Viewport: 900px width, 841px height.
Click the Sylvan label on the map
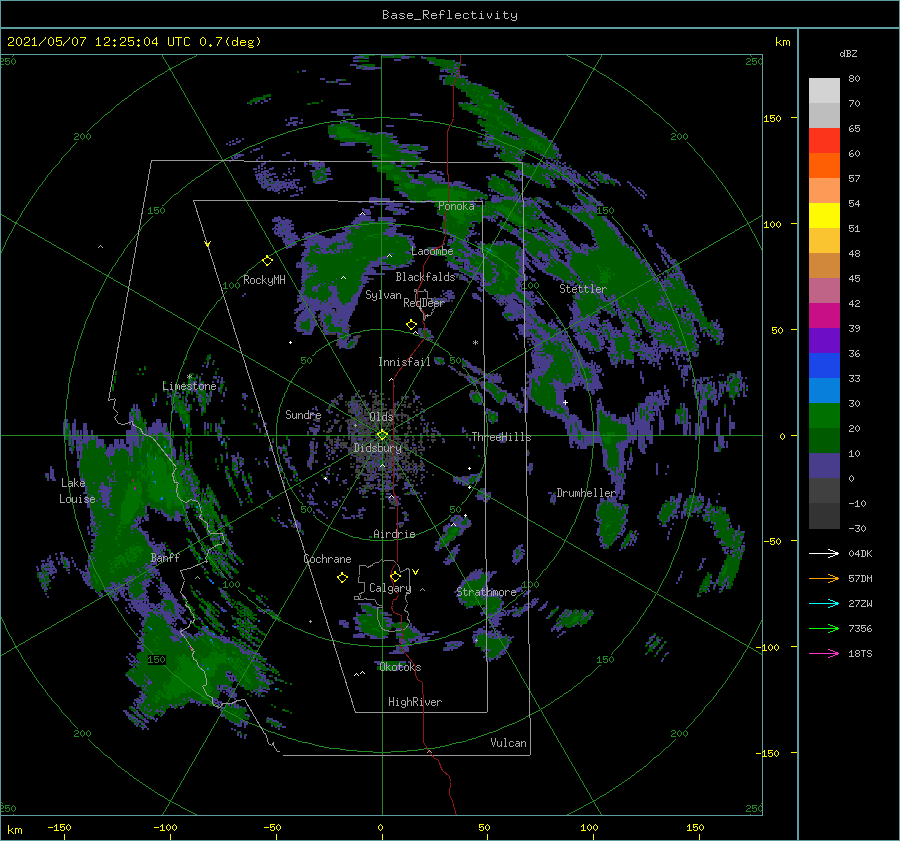(383, 295)
